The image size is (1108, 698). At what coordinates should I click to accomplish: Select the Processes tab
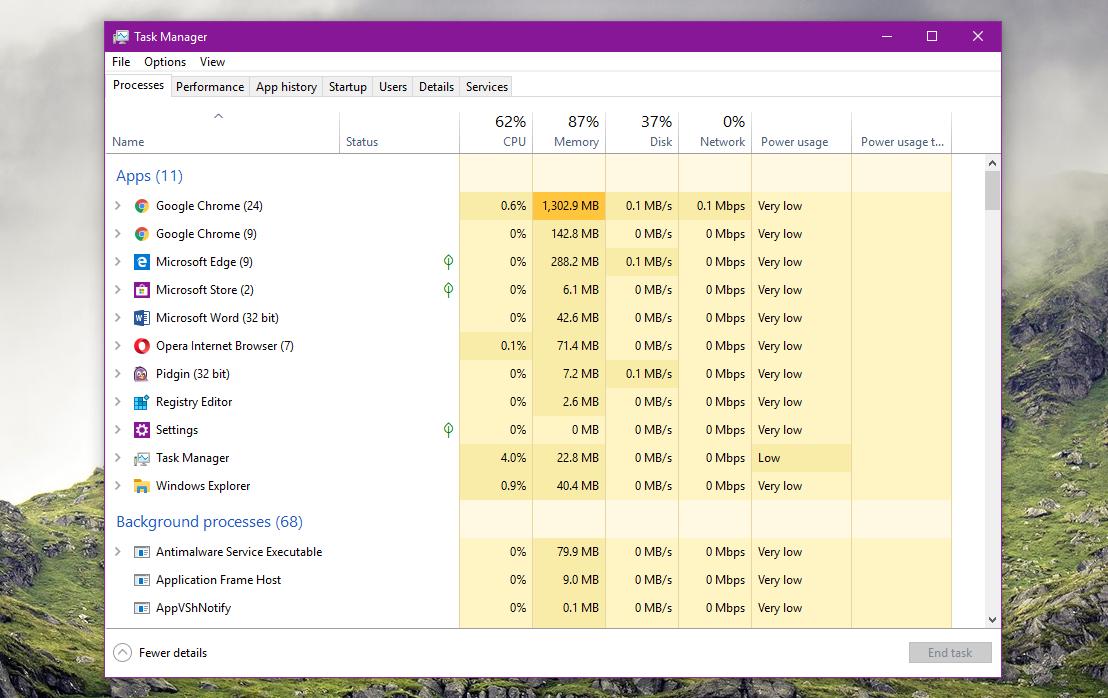click(138, 85)
